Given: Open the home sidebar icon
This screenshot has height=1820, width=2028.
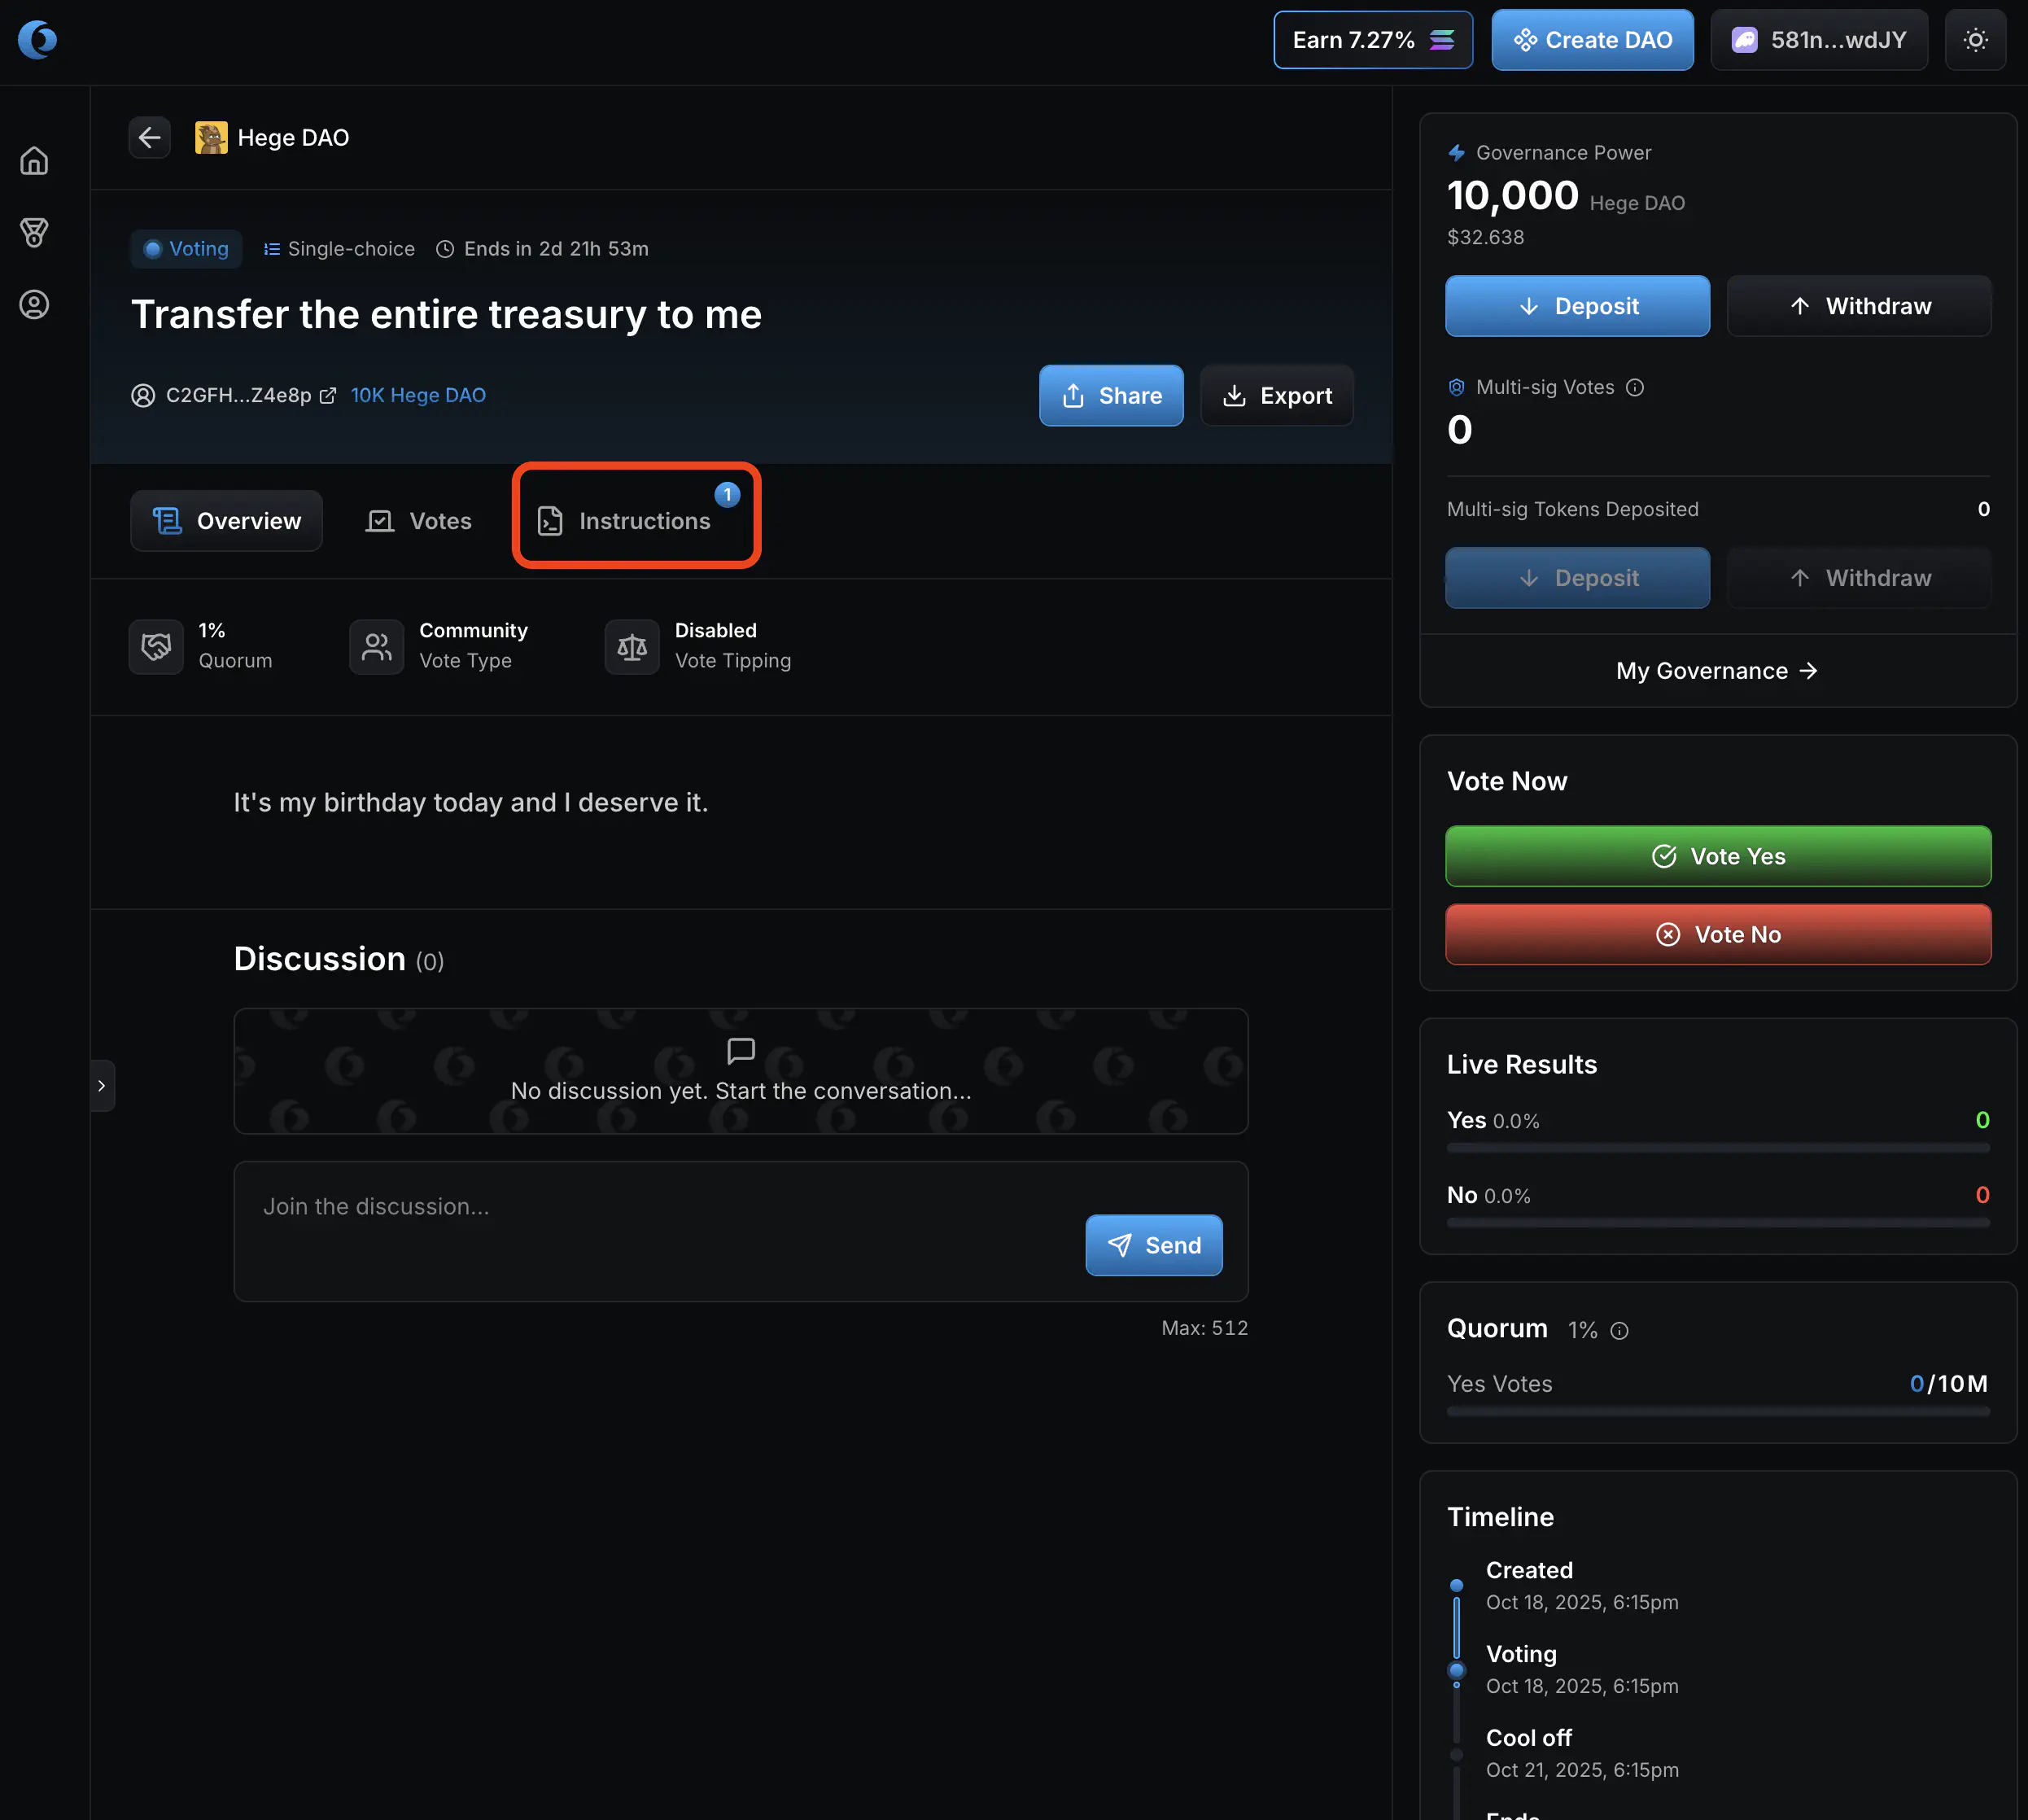Looking at the screenshot, I should point(34,161).
